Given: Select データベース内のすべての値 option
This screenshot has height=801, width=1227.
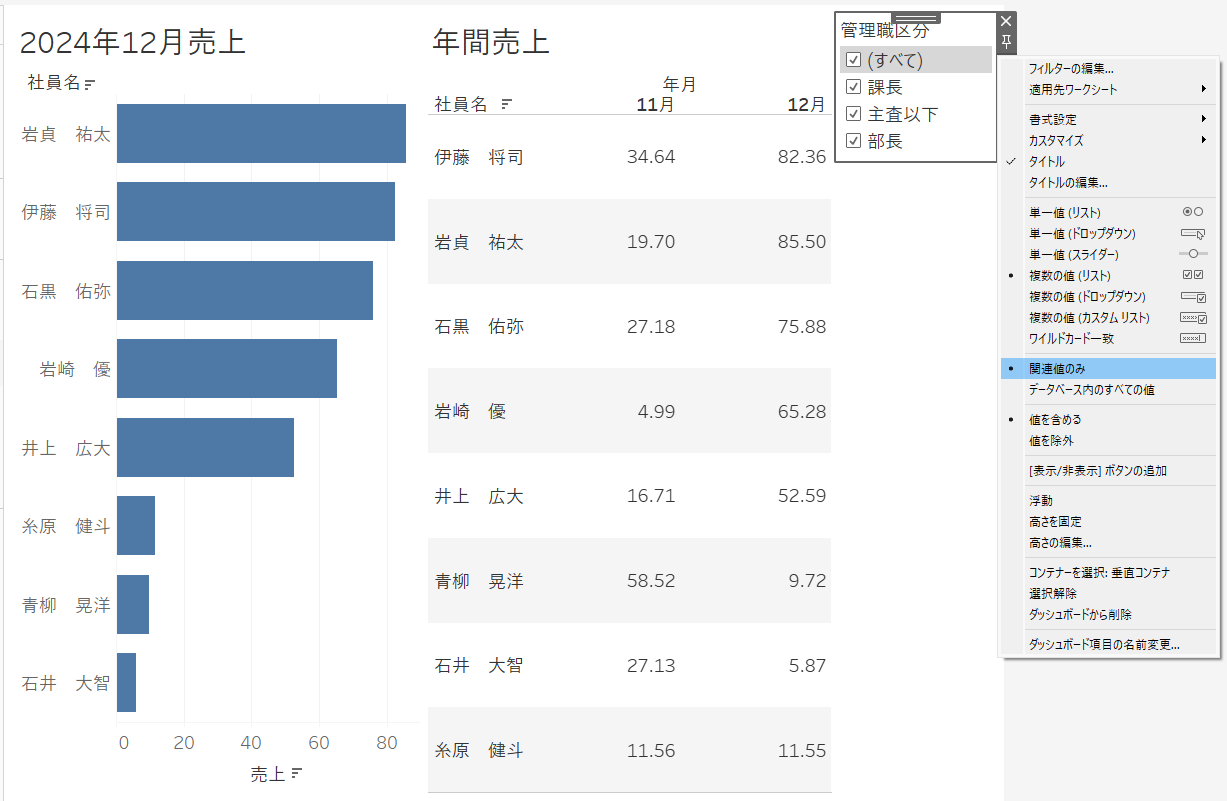Looking at the screenshot, I should [1108, 390].
